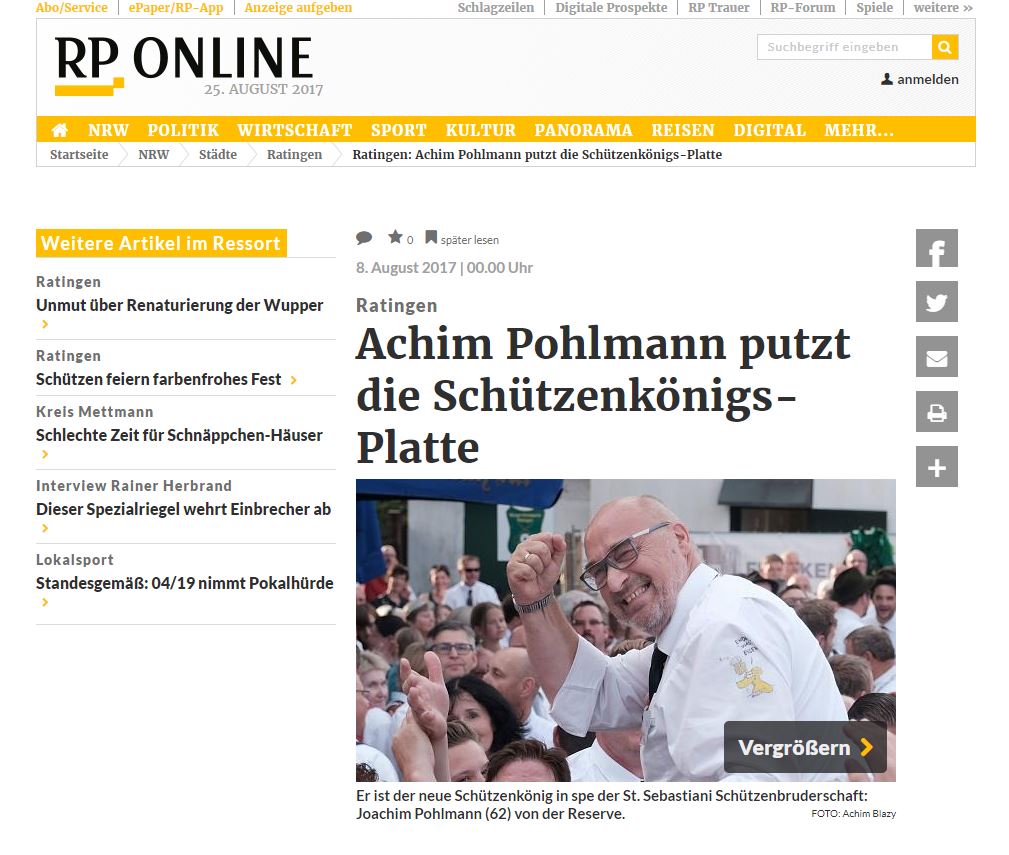Open the SPORT navigation section
Viewport: 1009px width, 855px height.
click(x=398, y=130)
